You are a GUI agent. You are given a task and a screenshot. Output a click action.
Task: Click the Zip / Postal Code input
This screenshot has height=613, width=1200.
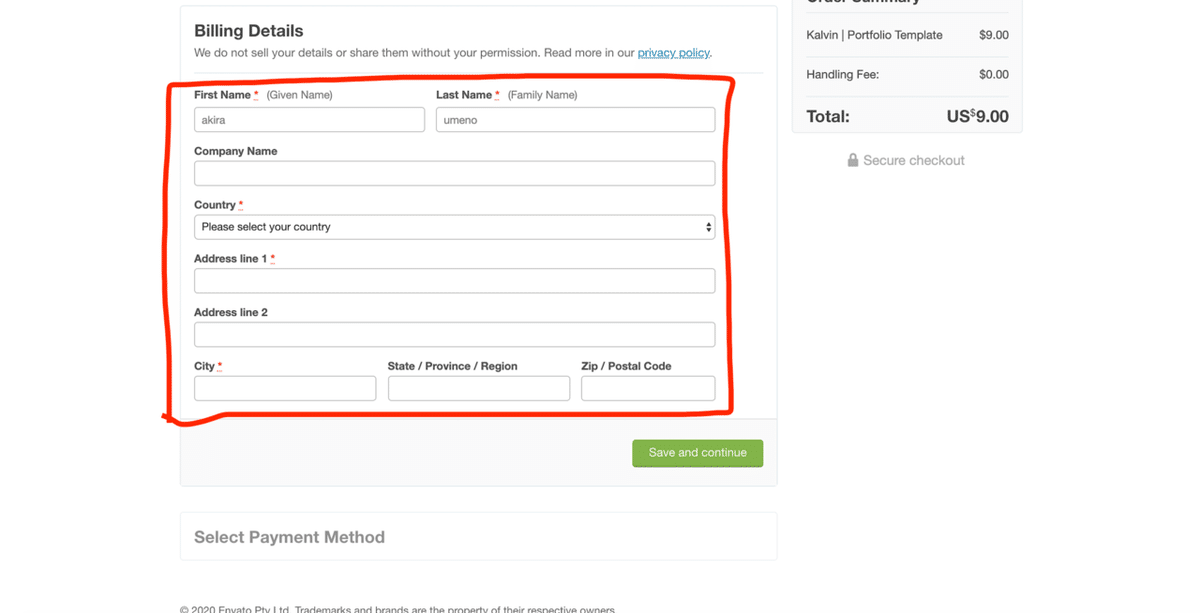648,388
